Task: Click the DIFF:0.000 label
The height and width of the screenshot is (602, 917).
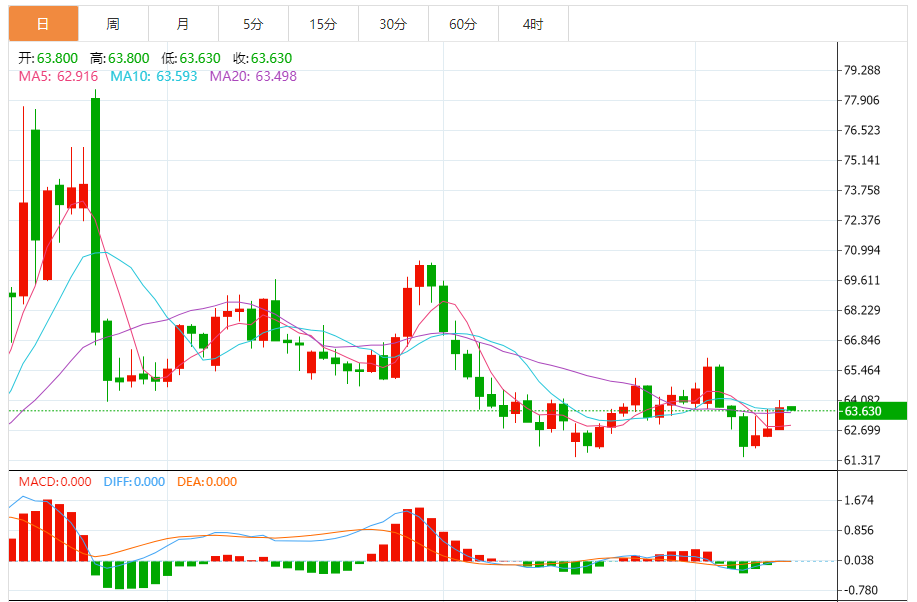Action: coord(135,482)
